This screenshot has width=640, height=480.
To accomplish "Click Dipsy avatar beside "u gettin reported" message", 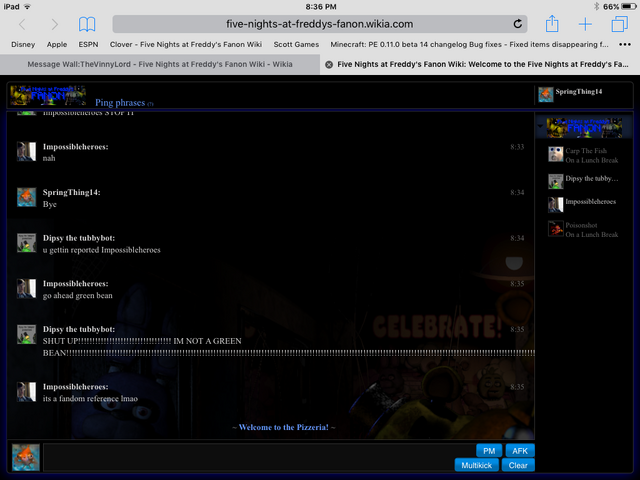I will pos(27,242).
